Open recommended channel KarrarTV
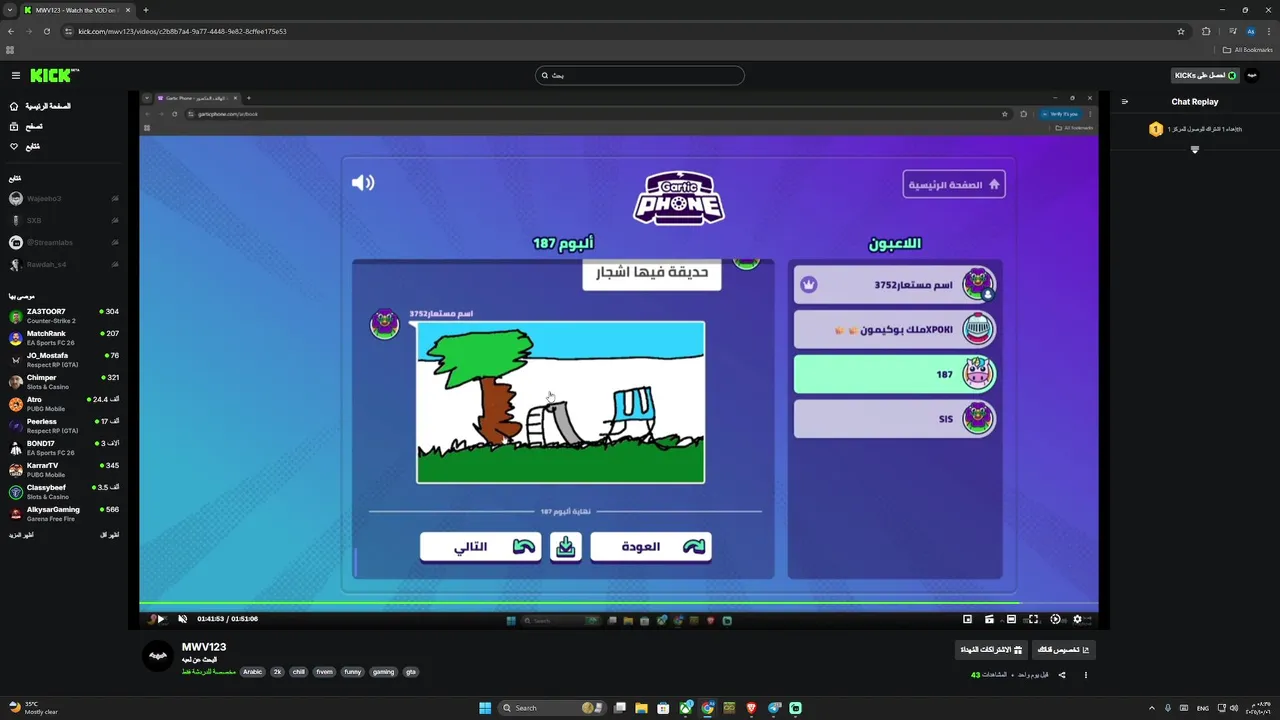Viewport: 1280px width, 720px height. (x=64, y=470)
